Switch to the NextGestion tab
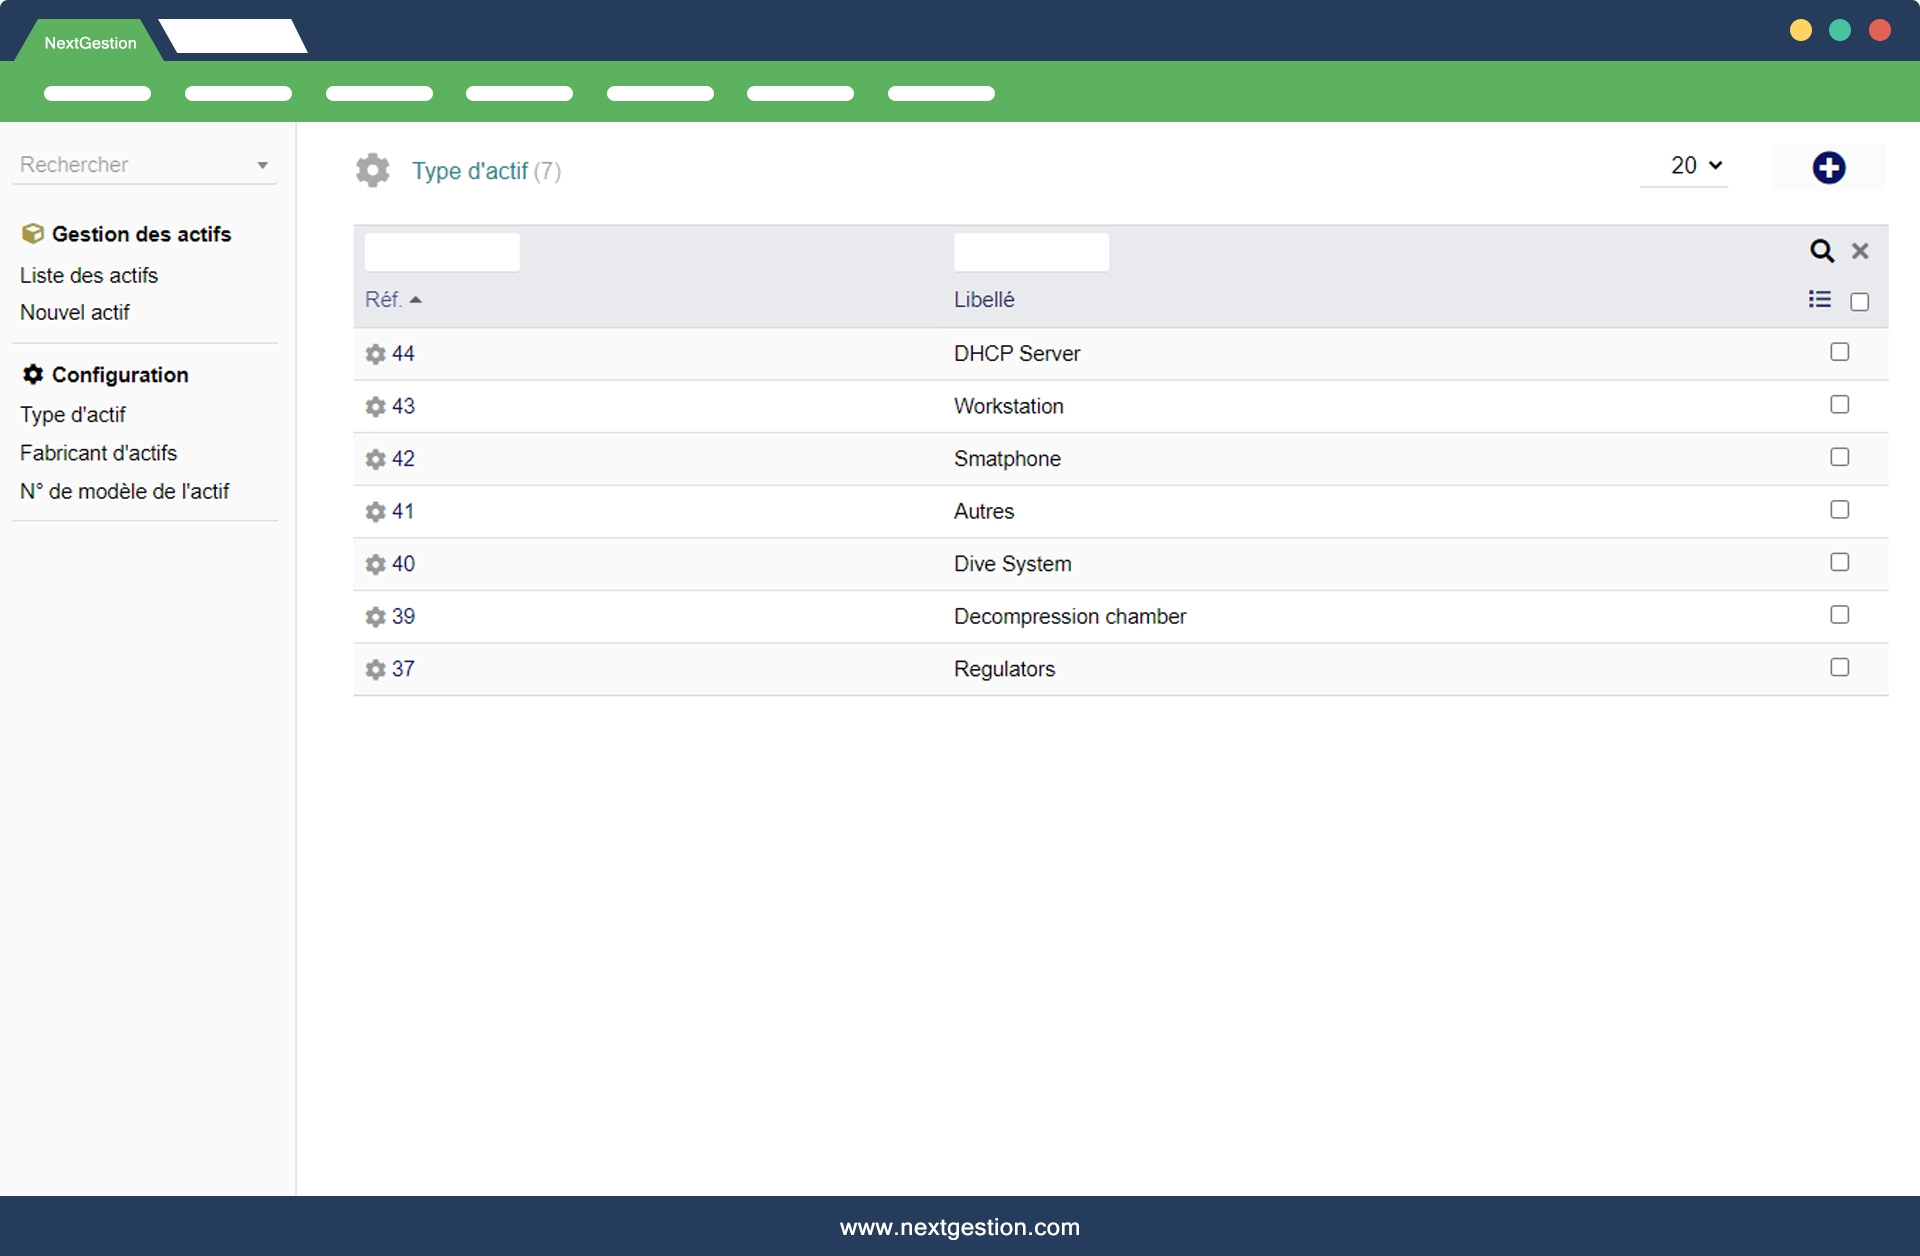 (x=90, y=42)
